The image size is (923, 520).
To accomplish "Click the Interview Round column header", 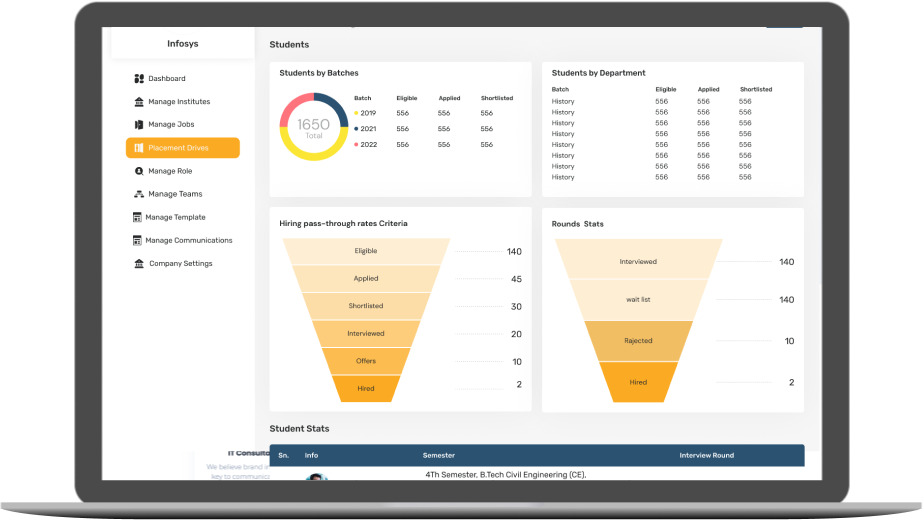I will (x=706, y=455).
